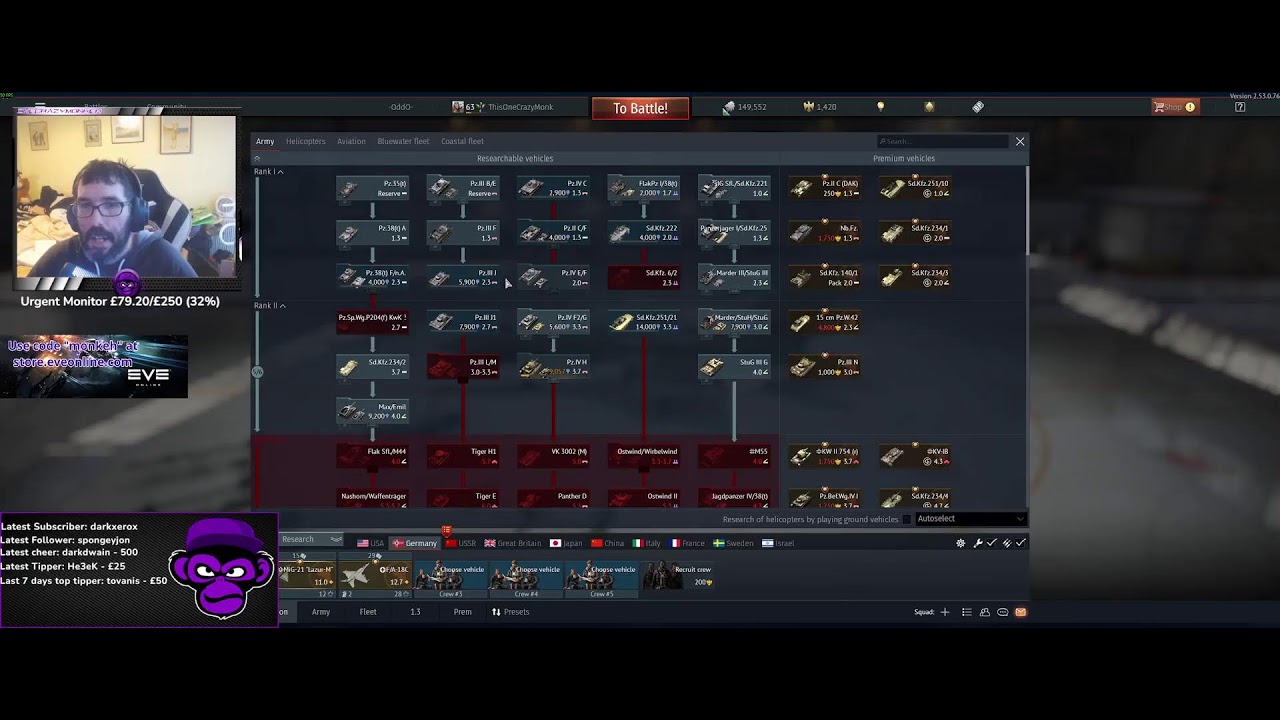Open the Presets menu
The height and width of the screenshot is (720, 1280).
[510, 612]
